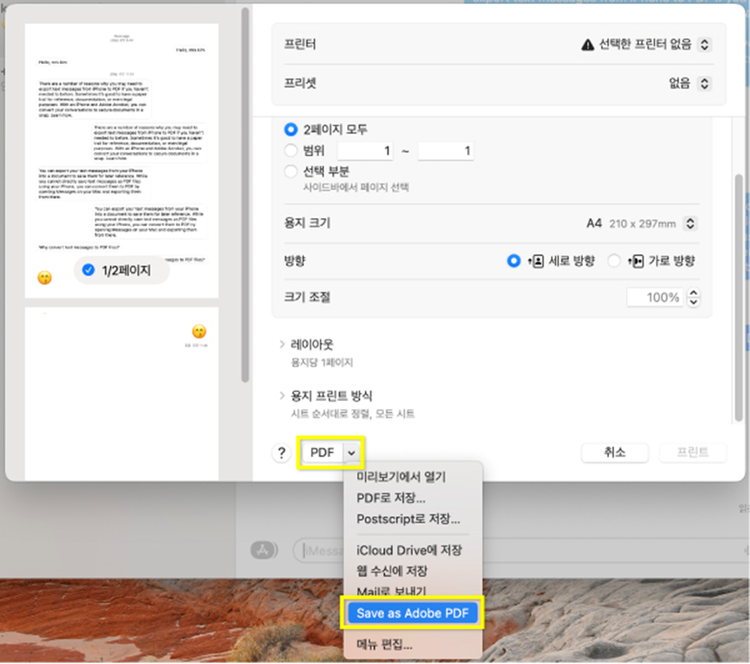This screenshot has height=664, width=750.
Task: Click the emoji on page 2 preview
Action: pos(199,331)
